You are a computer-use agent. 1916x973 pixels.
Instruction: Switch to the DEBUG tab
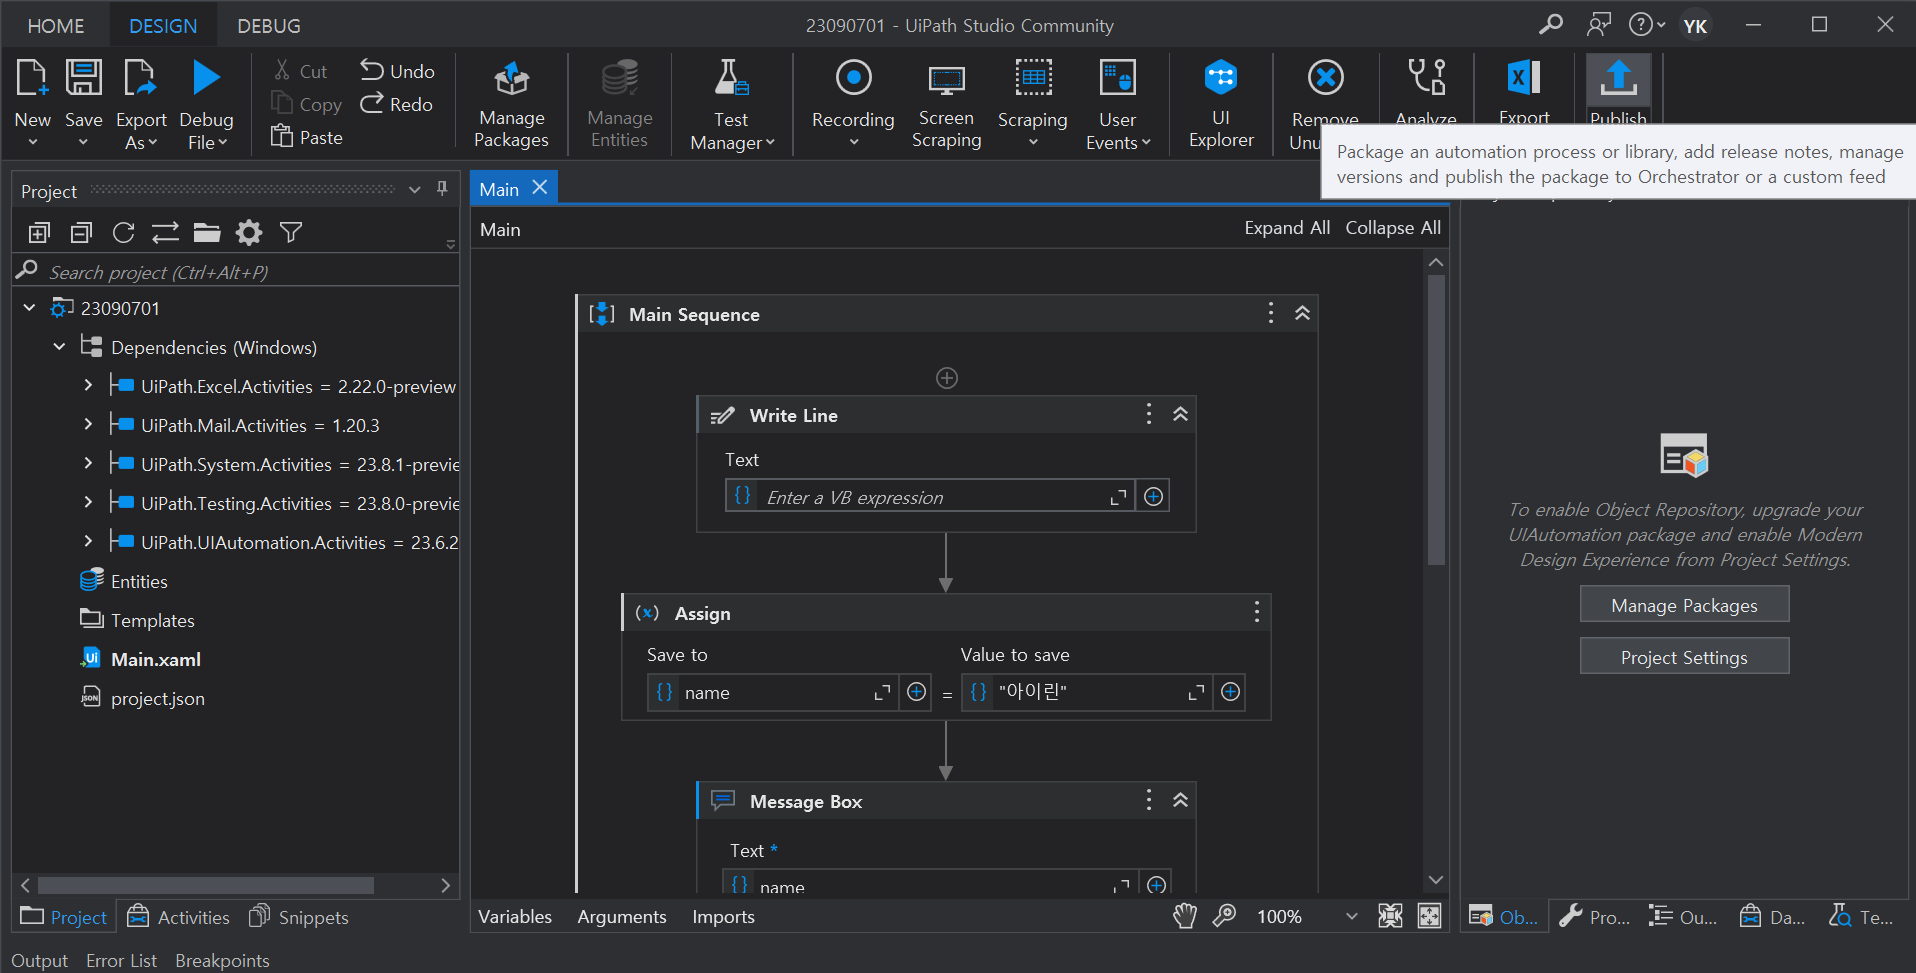[269, 26]
